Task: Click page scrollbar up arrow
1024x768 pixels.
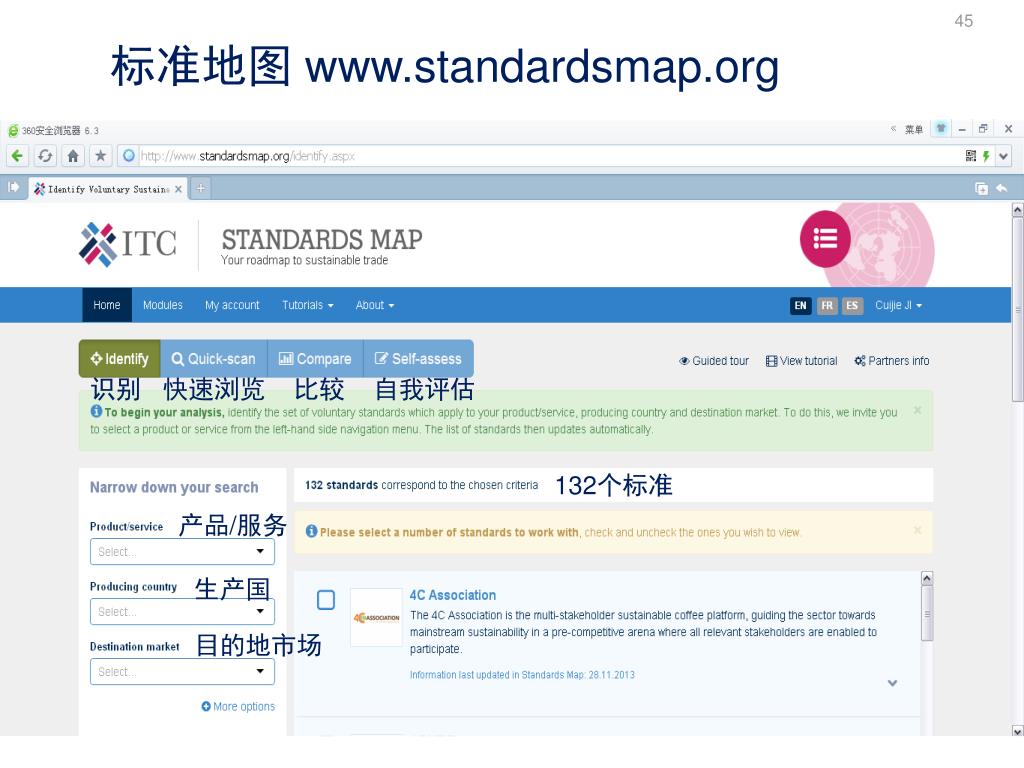Action: coord(1017,210)
